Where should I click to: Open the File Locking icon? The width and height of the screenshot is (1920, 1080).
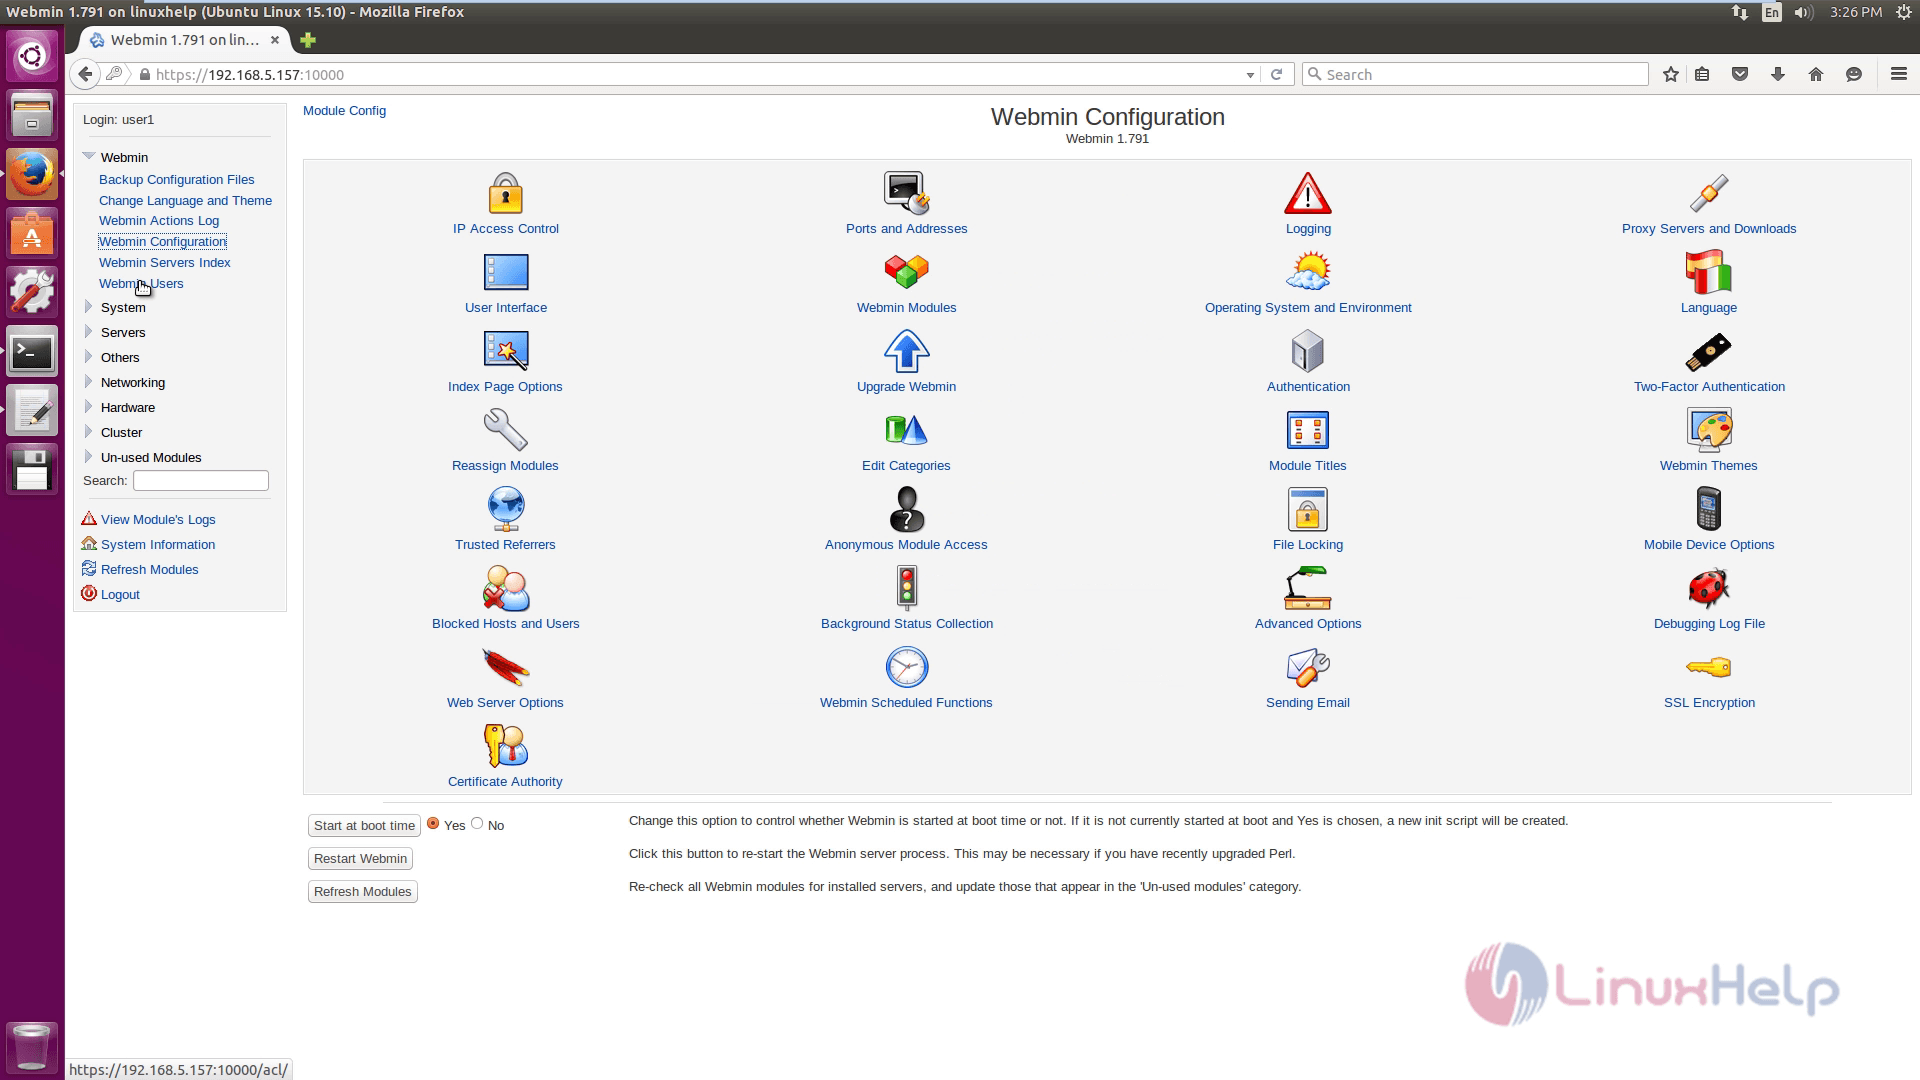coord(1307,509)
